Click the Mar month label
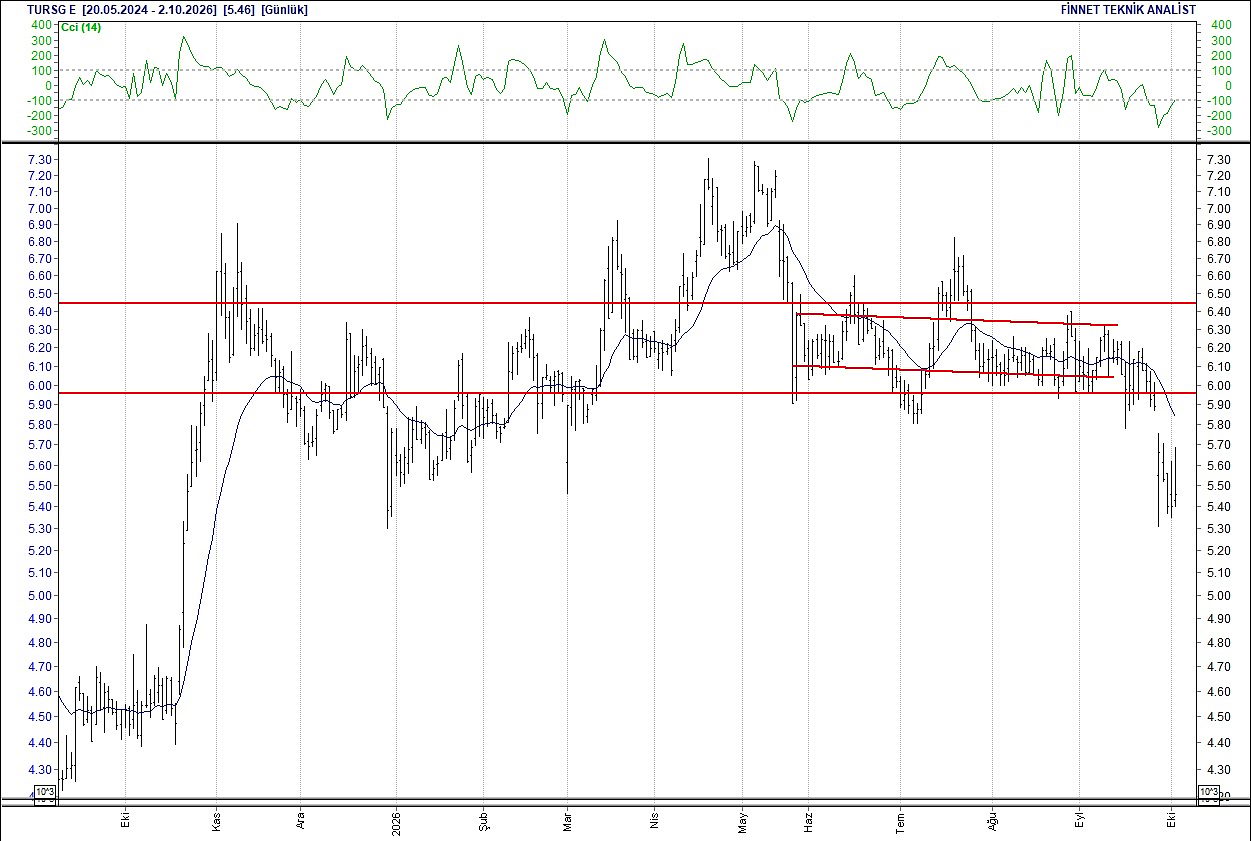Viewport: 1251px width, 841px height. click(x=567, y=820)
